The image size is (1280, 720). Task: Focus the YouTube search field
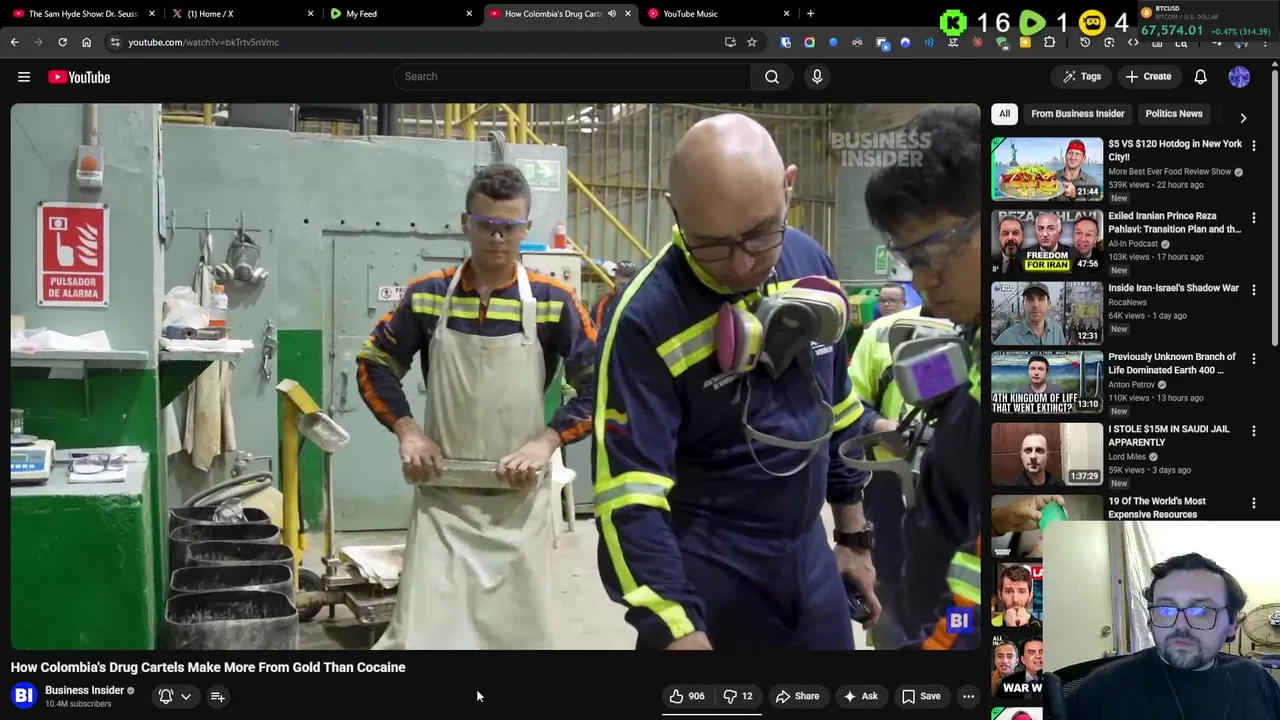(x=572, y=76)
